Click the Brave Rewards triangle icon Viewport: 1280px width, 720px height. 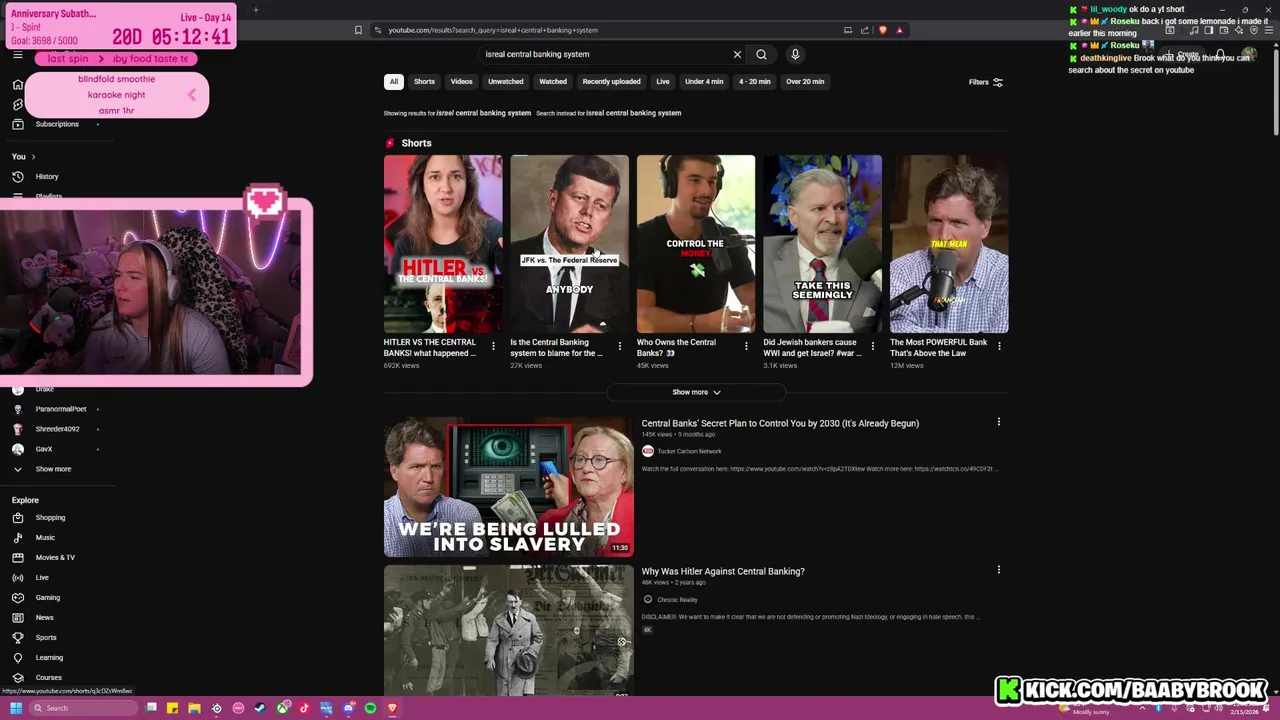tap(899, 30)
